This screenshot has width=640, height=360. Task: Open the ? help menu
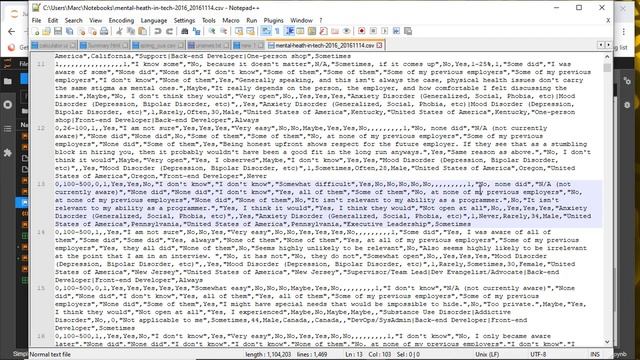321,20
